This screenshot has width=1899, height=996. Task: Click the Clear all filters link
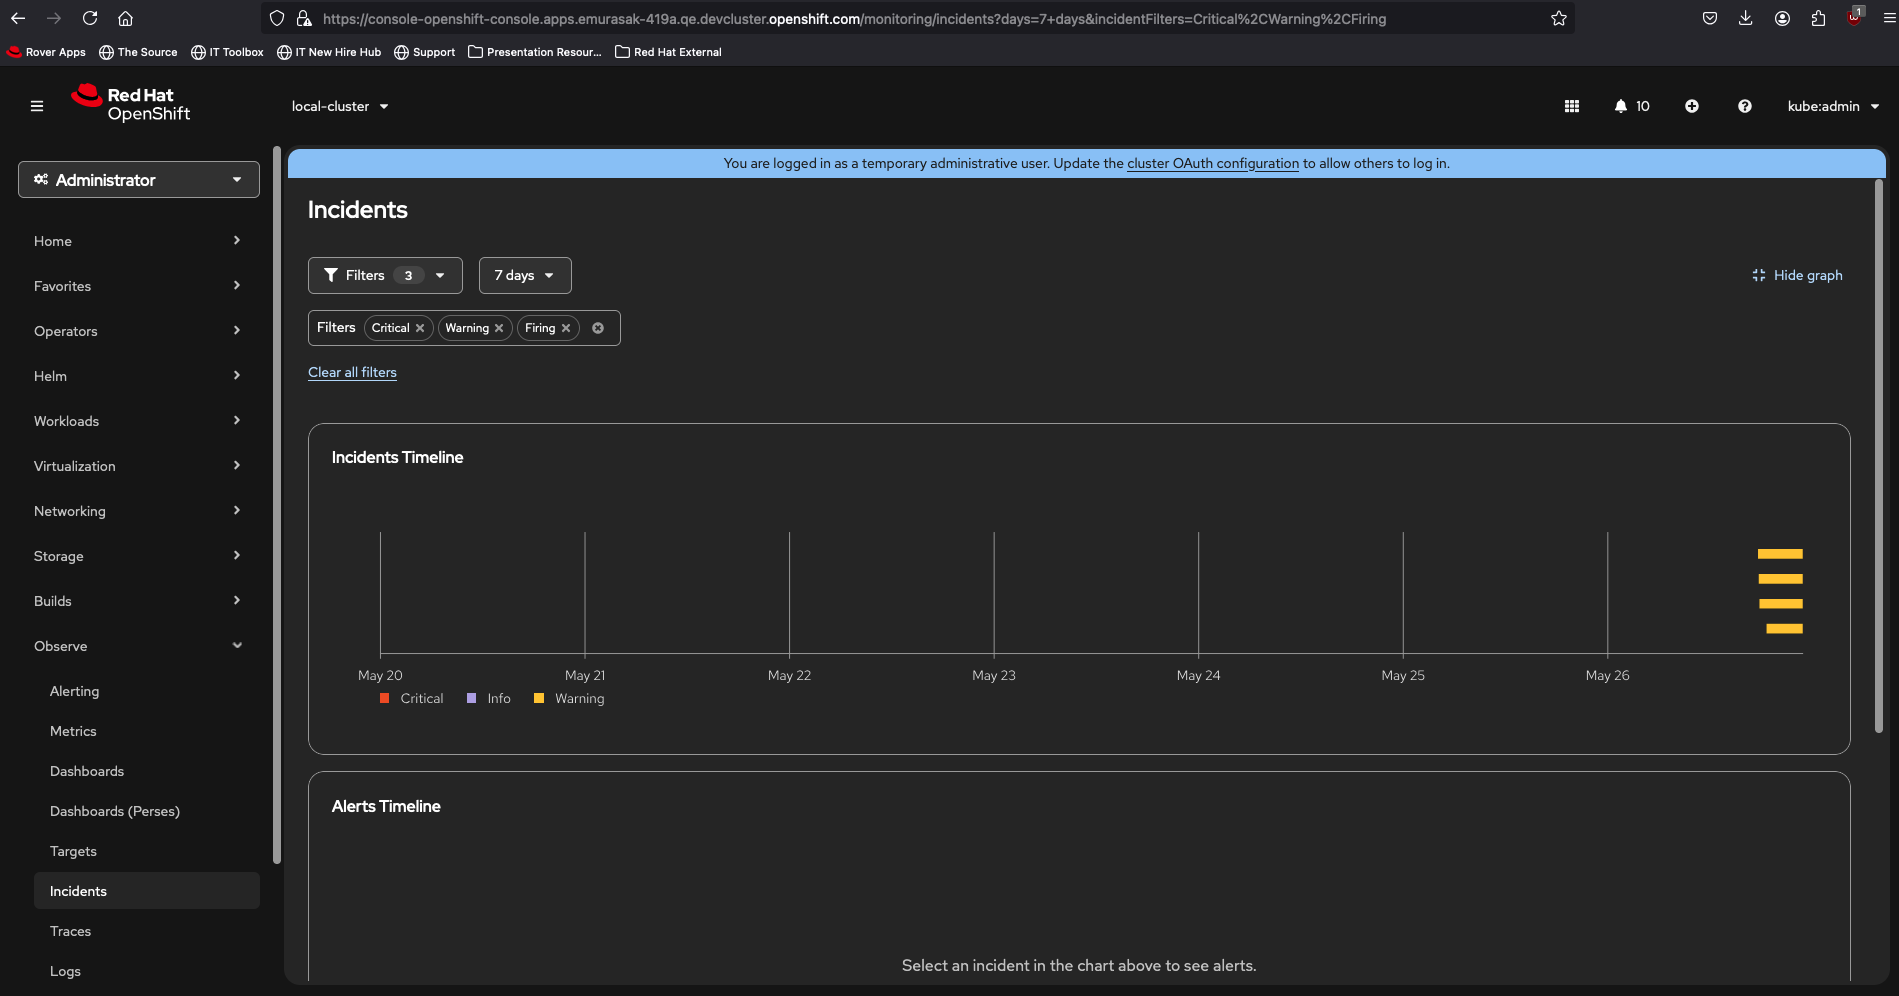pos(352,372)
